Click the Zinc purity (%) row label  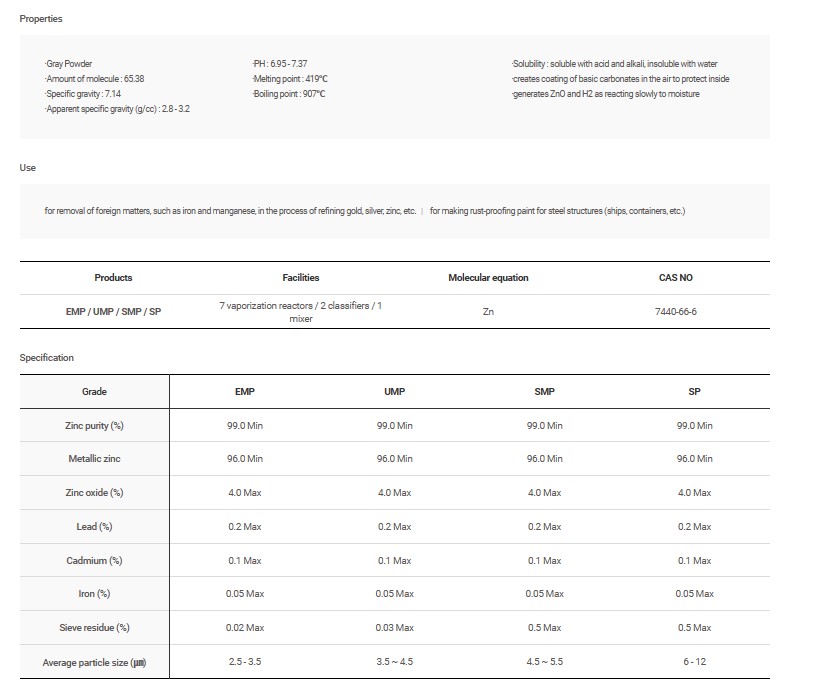point(94,426)
